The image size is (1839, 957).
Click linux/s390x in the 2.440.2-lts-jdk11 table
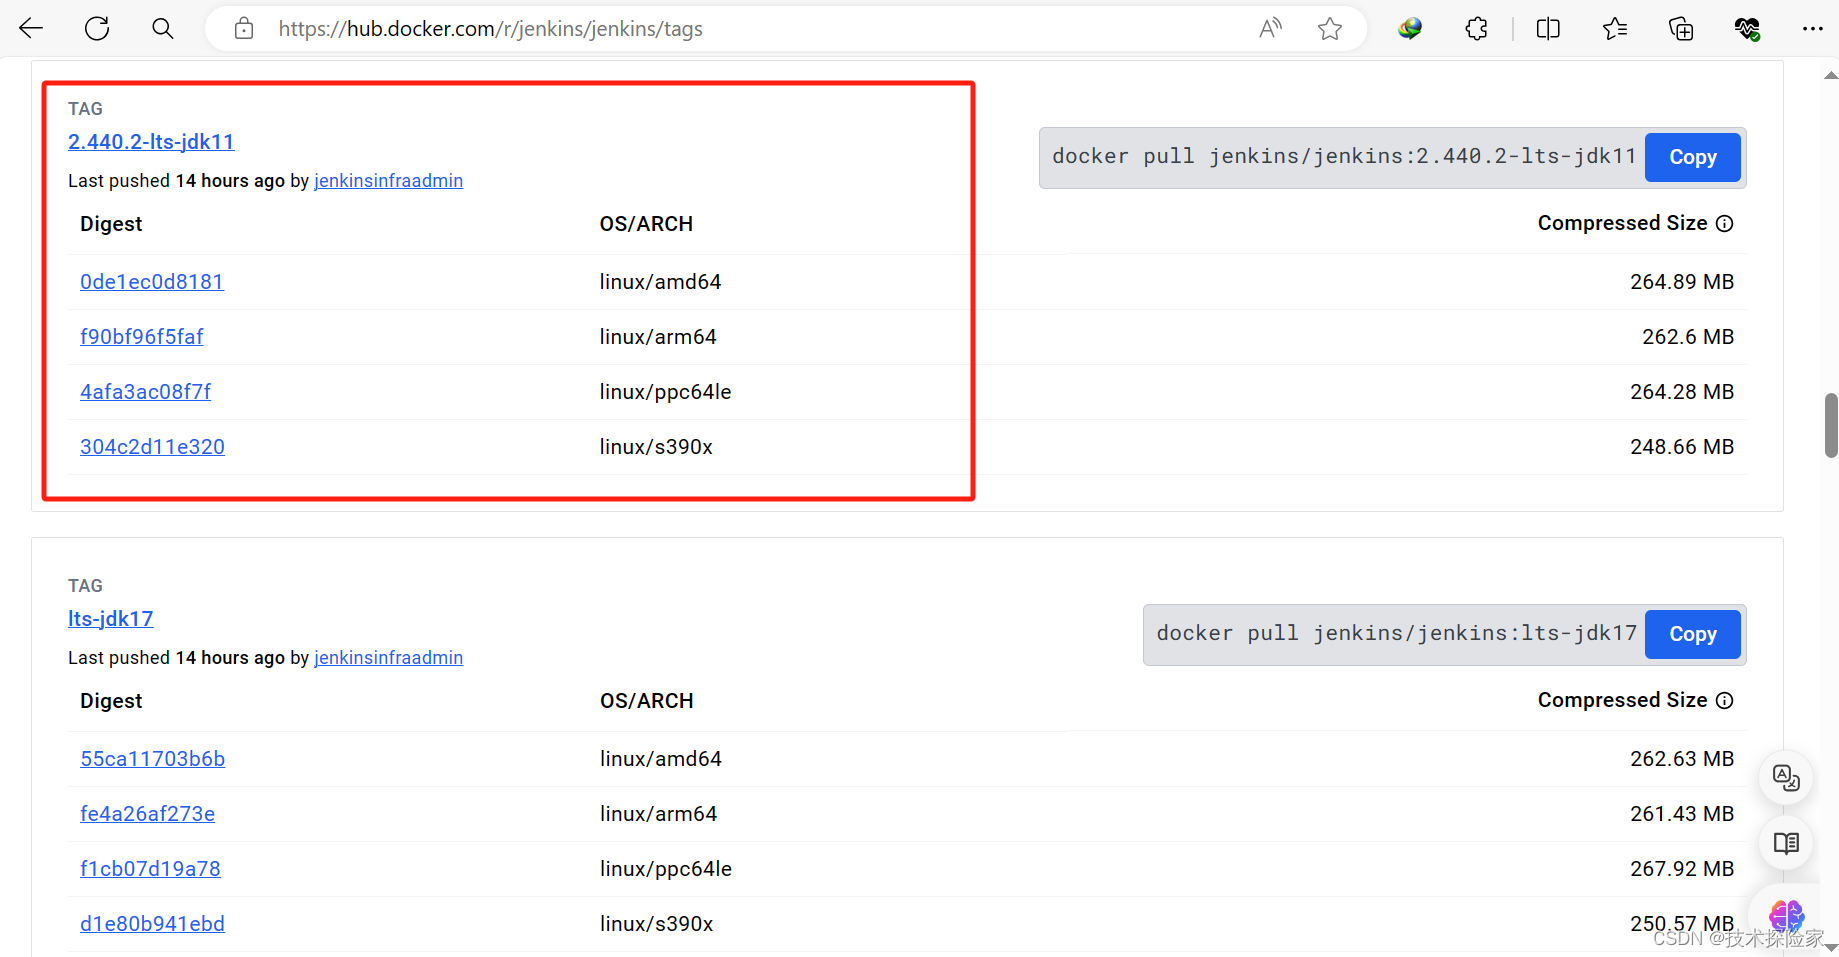(656, 447)
